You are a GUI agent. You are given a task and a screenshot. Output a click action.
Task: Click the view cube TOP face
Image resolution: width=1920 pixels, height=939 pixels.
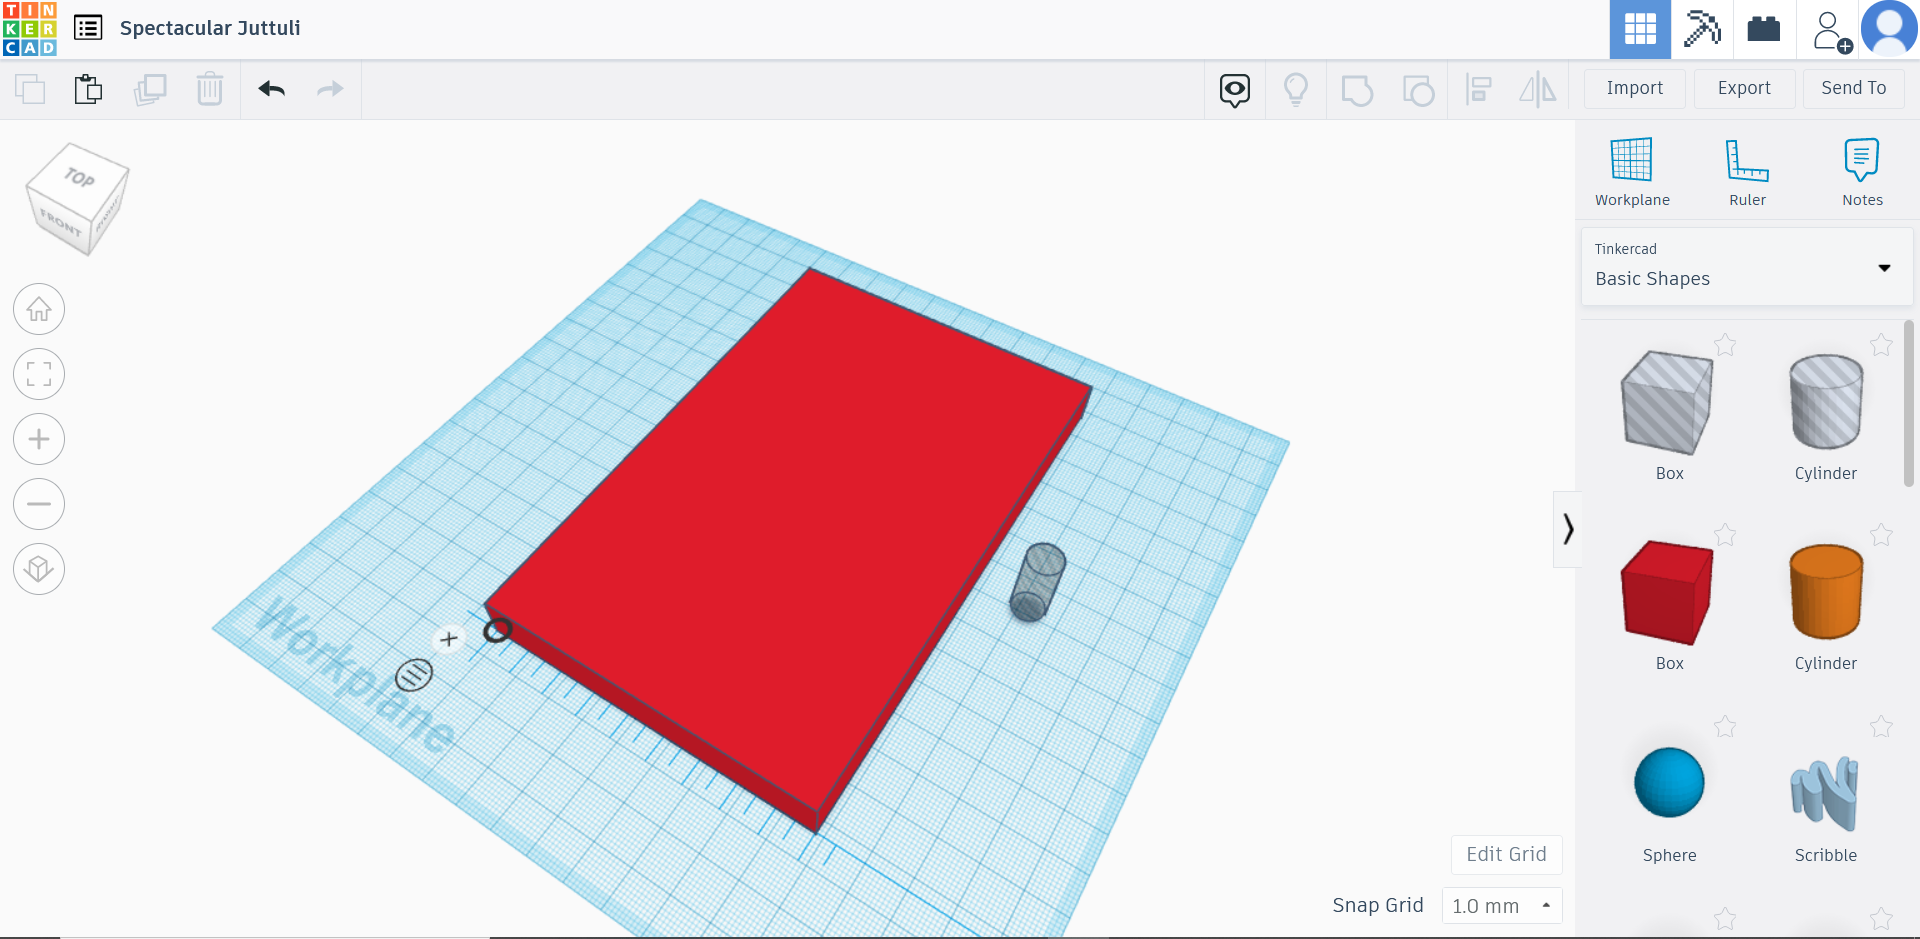pos(80,177)
